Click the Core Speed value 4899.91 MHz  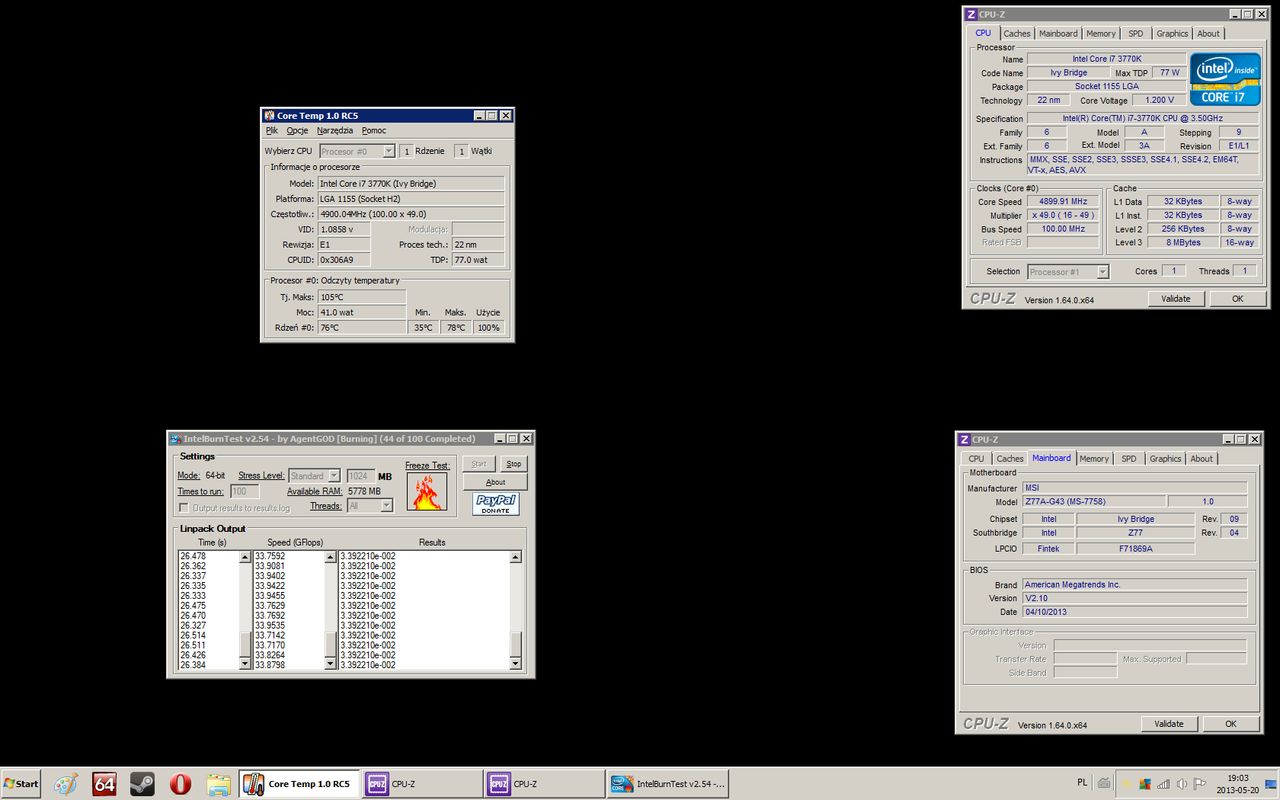pos(1062,202)
